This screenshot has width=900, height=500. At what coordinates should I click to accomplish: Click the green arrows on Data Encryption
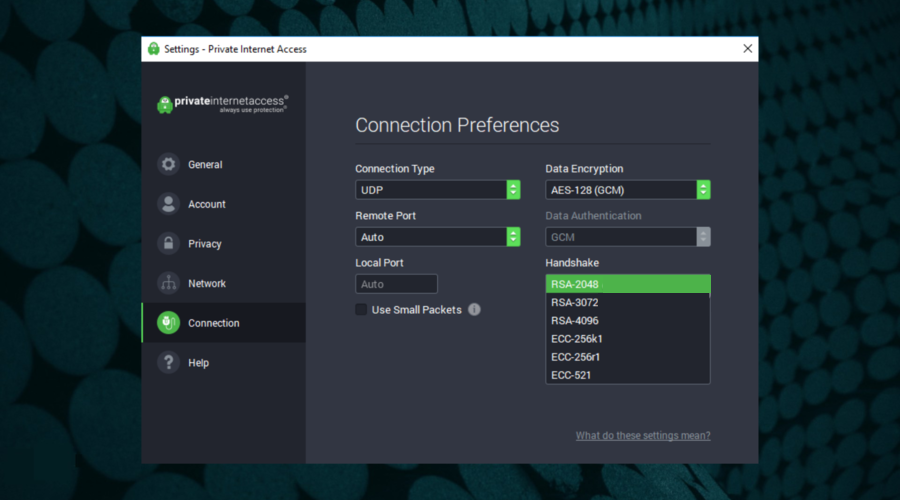coord(704,190)
